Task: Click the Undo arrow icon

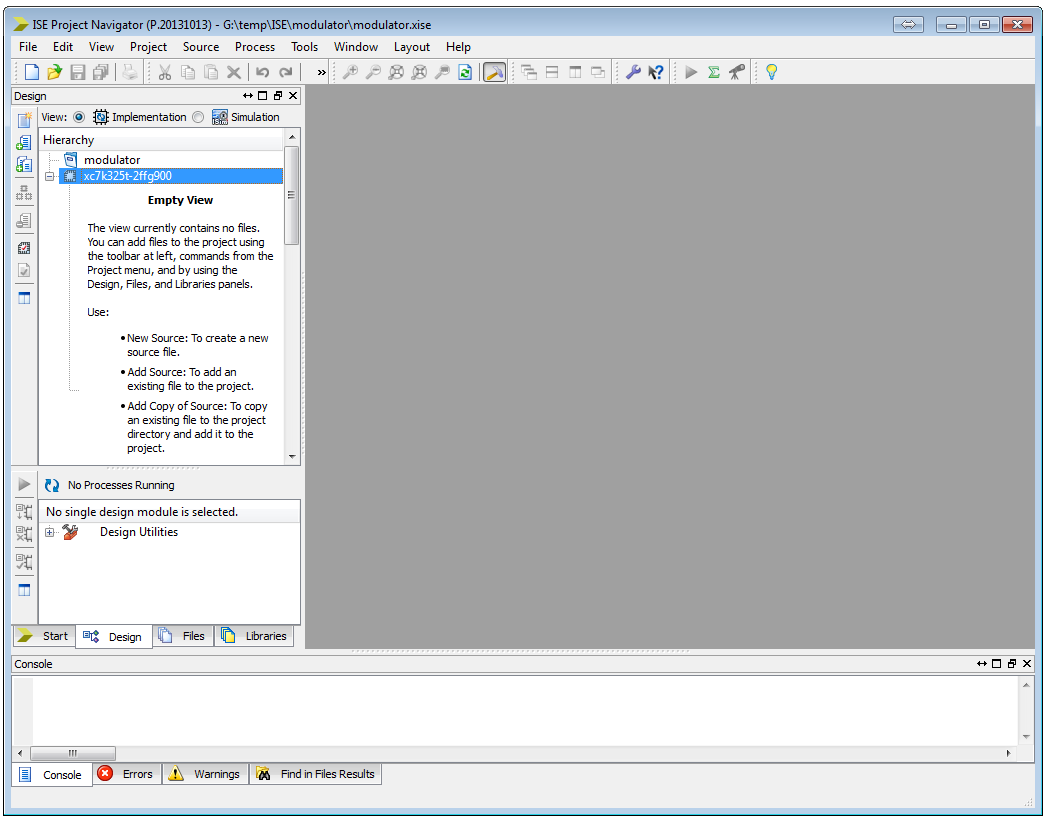Action: pos(263,72)
